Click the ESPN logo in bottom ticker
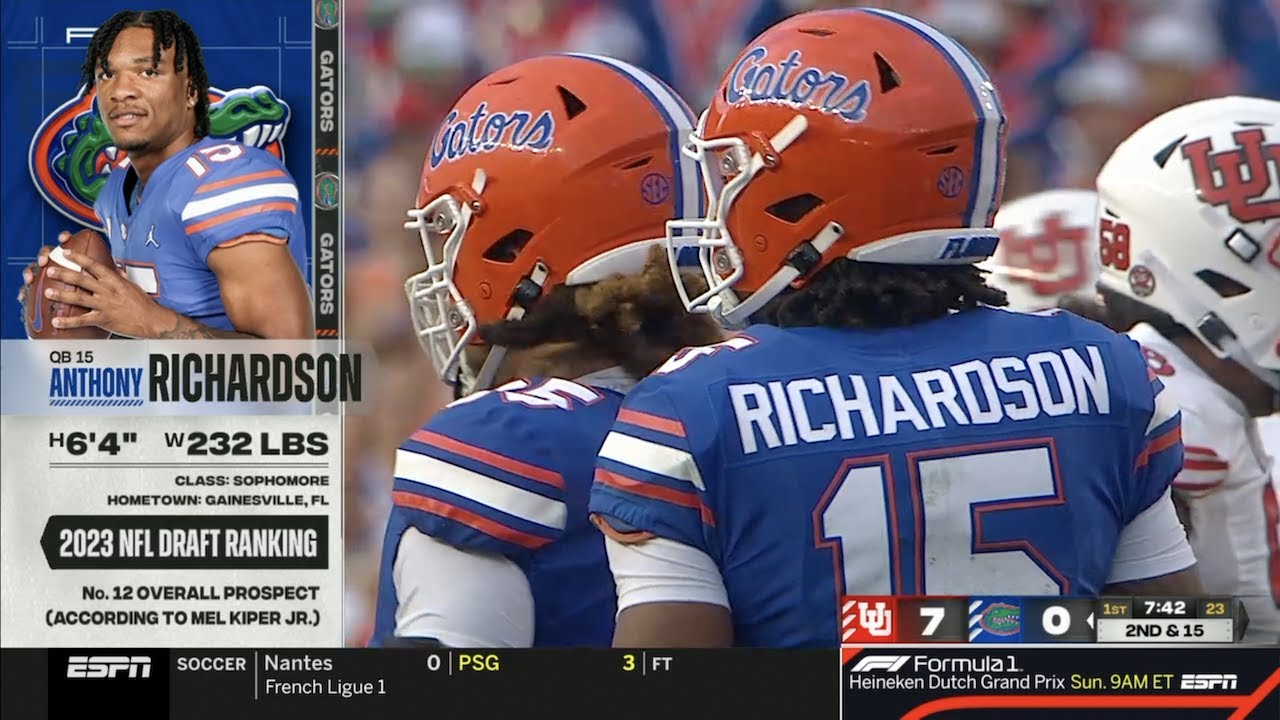The height and width of the screenshot is (720, 1280). pos(109,667)
